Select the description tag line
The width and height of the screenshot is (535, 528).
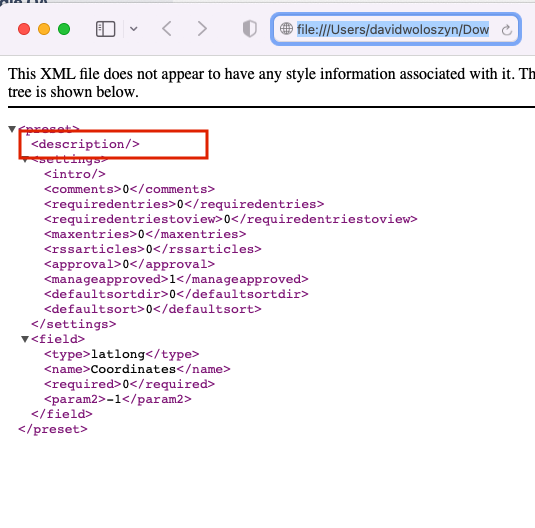tap(85, 144)
